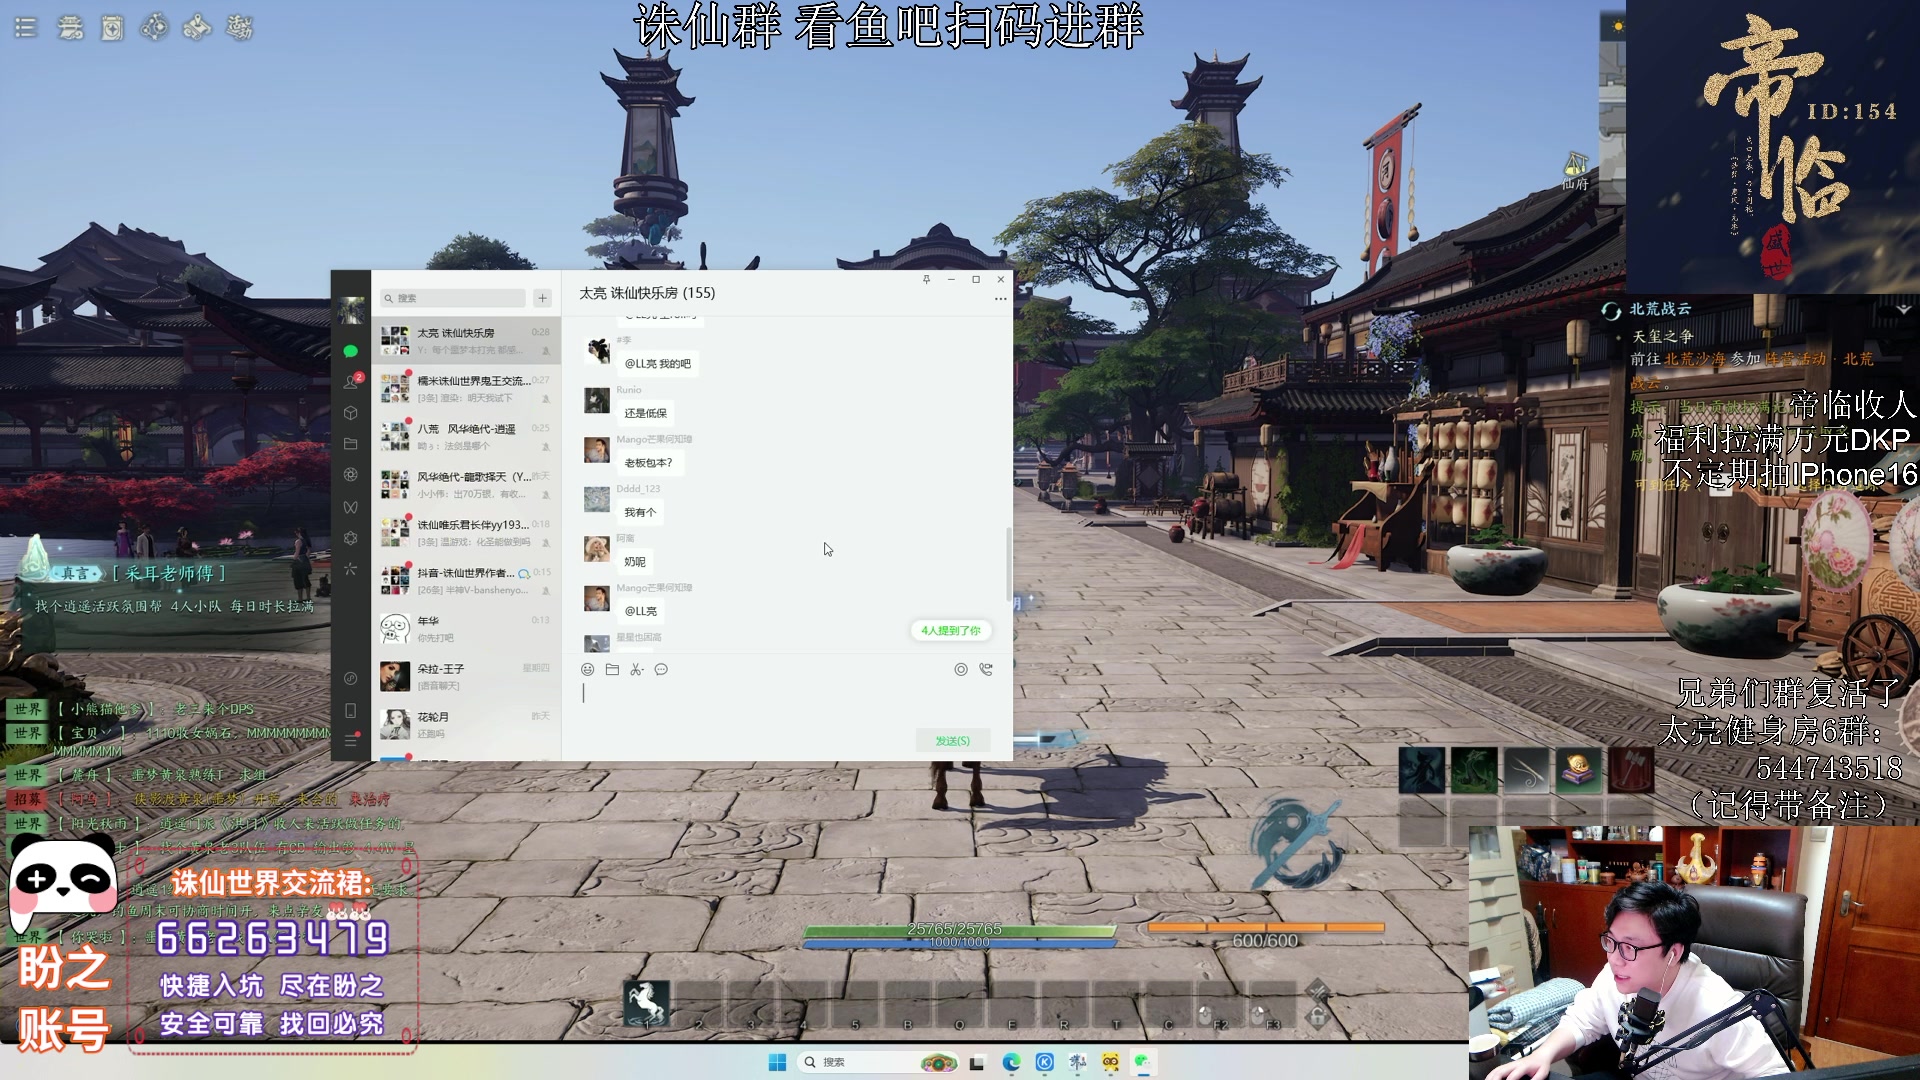Open the 抖音-诛仙世界作者 chat
The image size is (1920, 1080).
click(466, 581)
